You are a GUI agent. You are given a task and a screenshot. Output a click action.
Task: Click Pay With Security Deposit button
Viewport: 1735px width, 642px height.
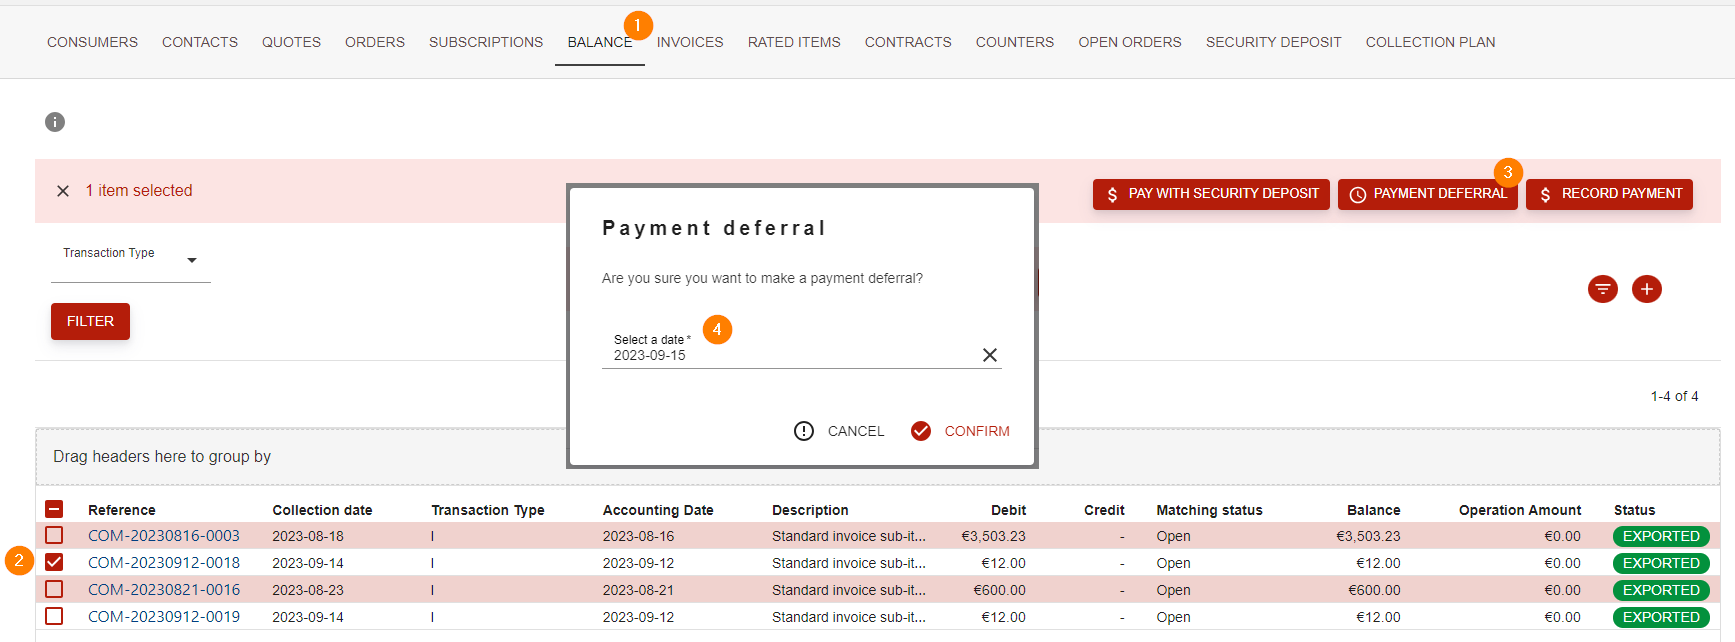(x=1211, y=194)
